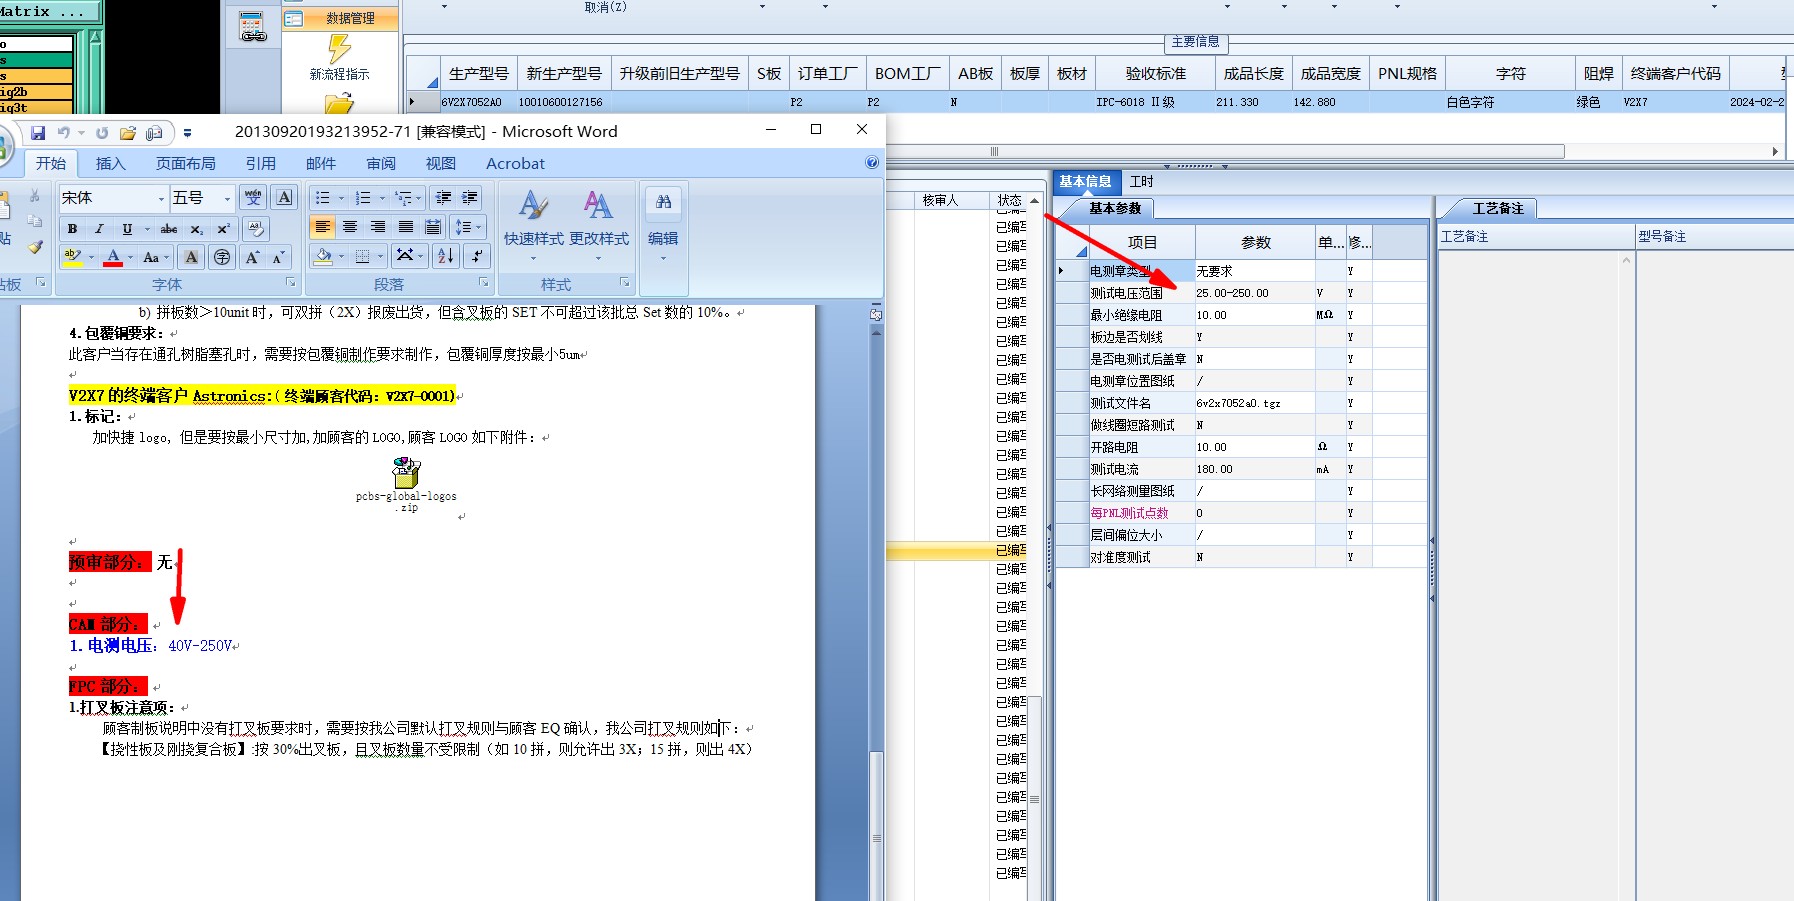The height and width of the screenshot is (901, 1794).
Task: Open the font name dropdown 宋体
Action: [x=161, y=198]
